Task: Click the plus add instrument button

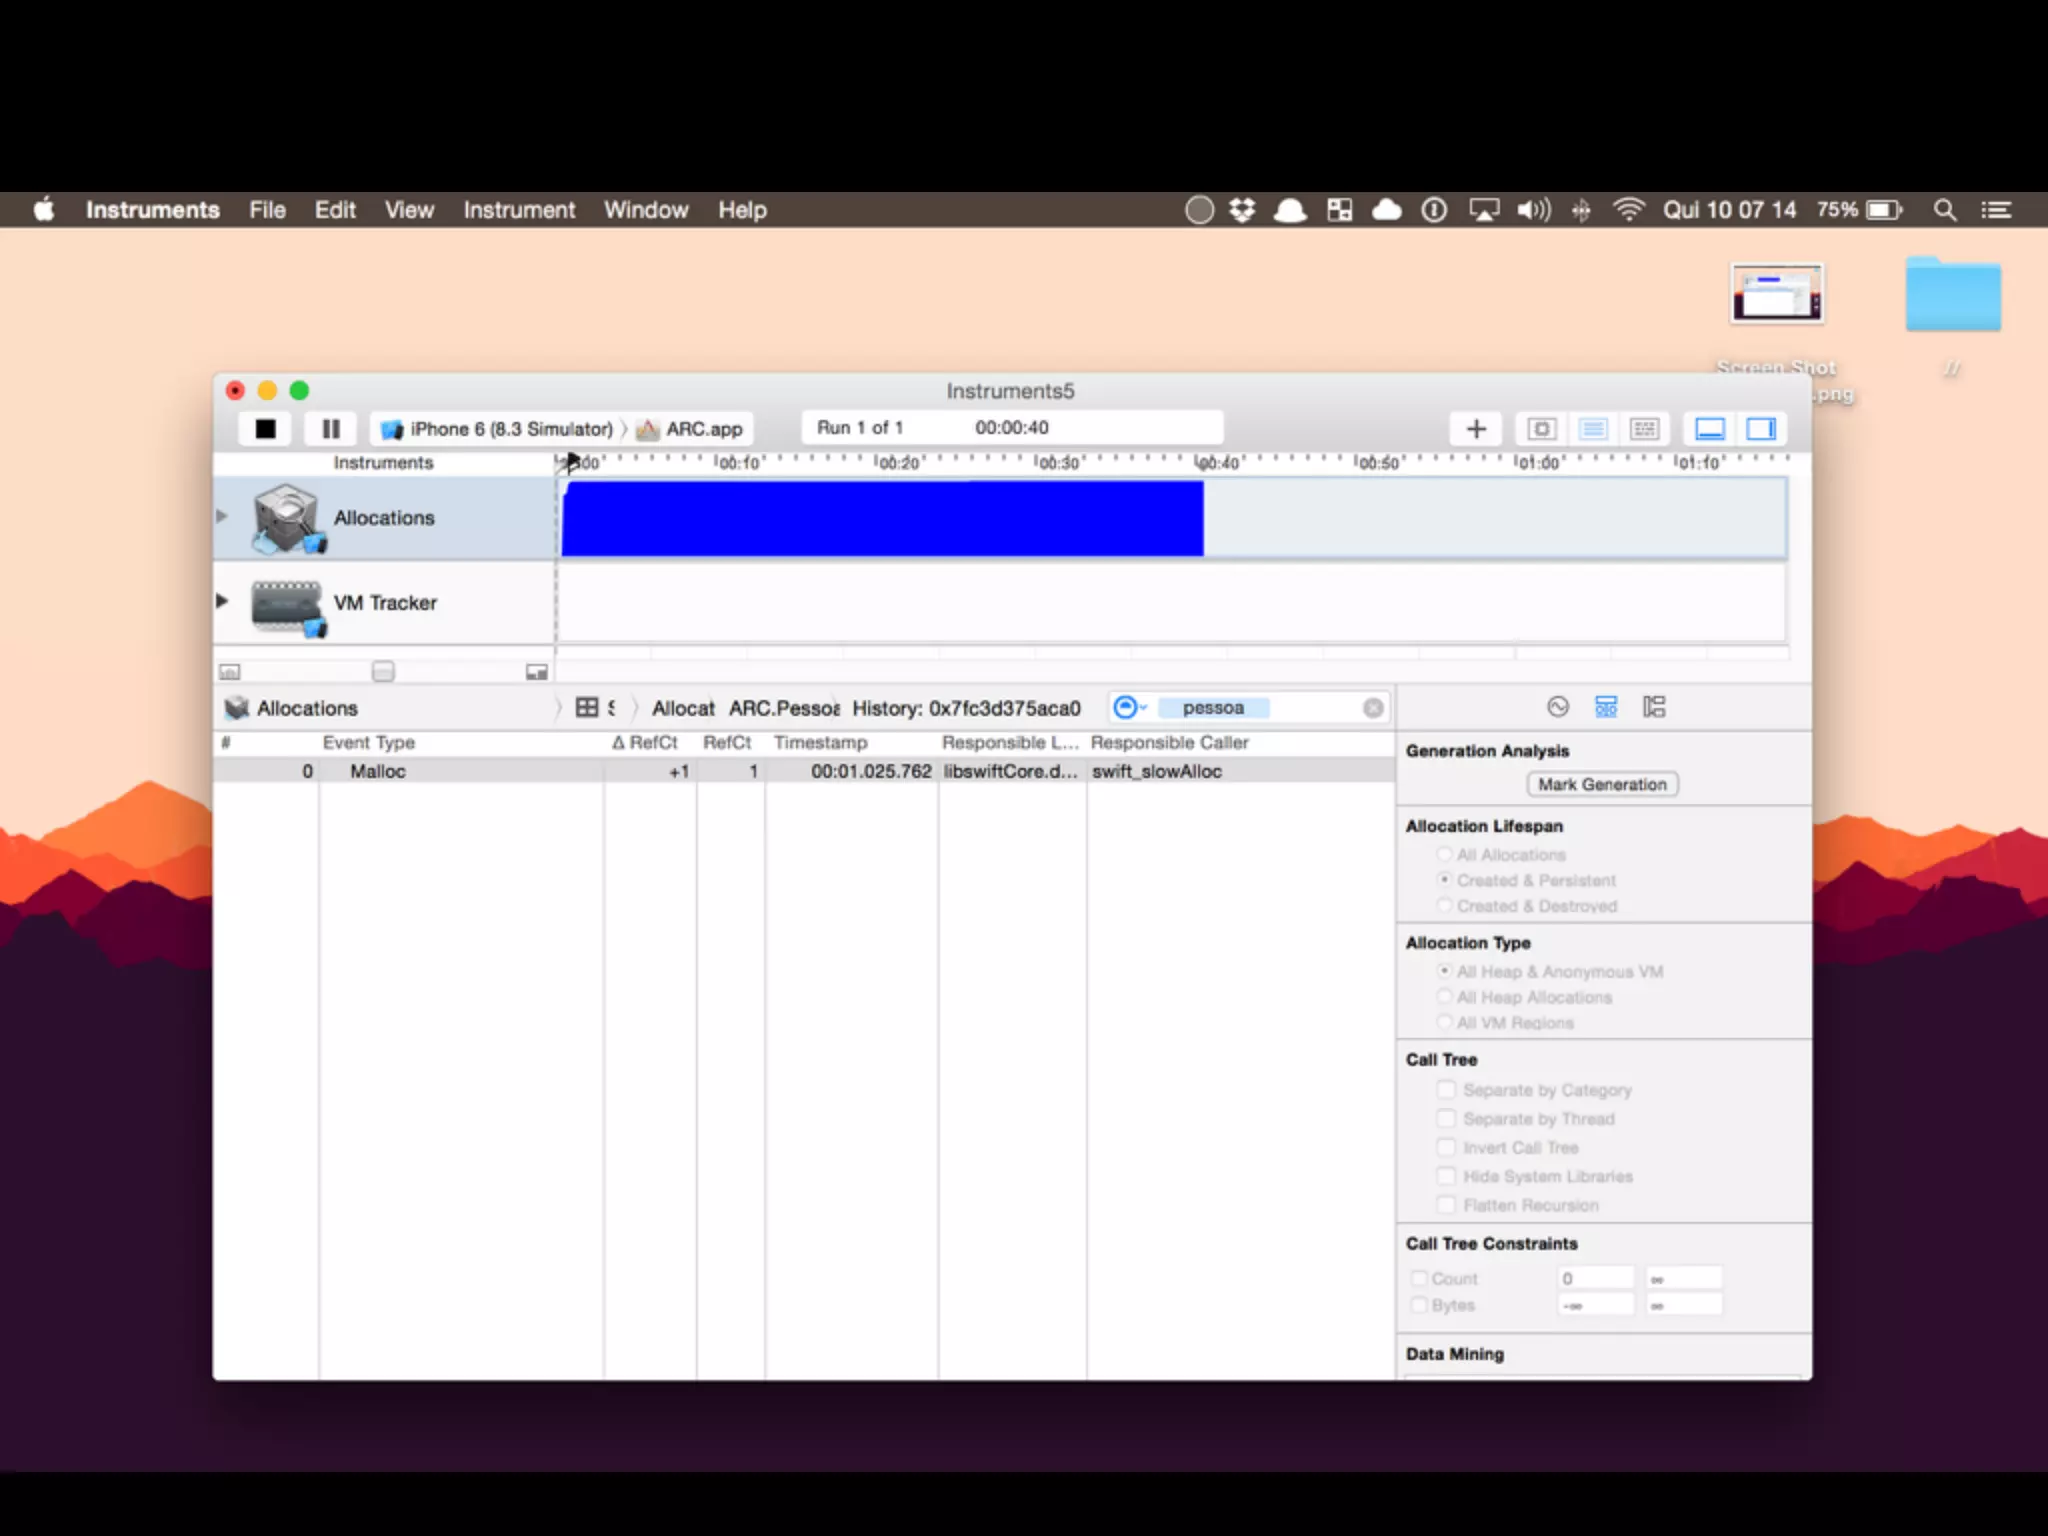Action: pos(1476,429)
